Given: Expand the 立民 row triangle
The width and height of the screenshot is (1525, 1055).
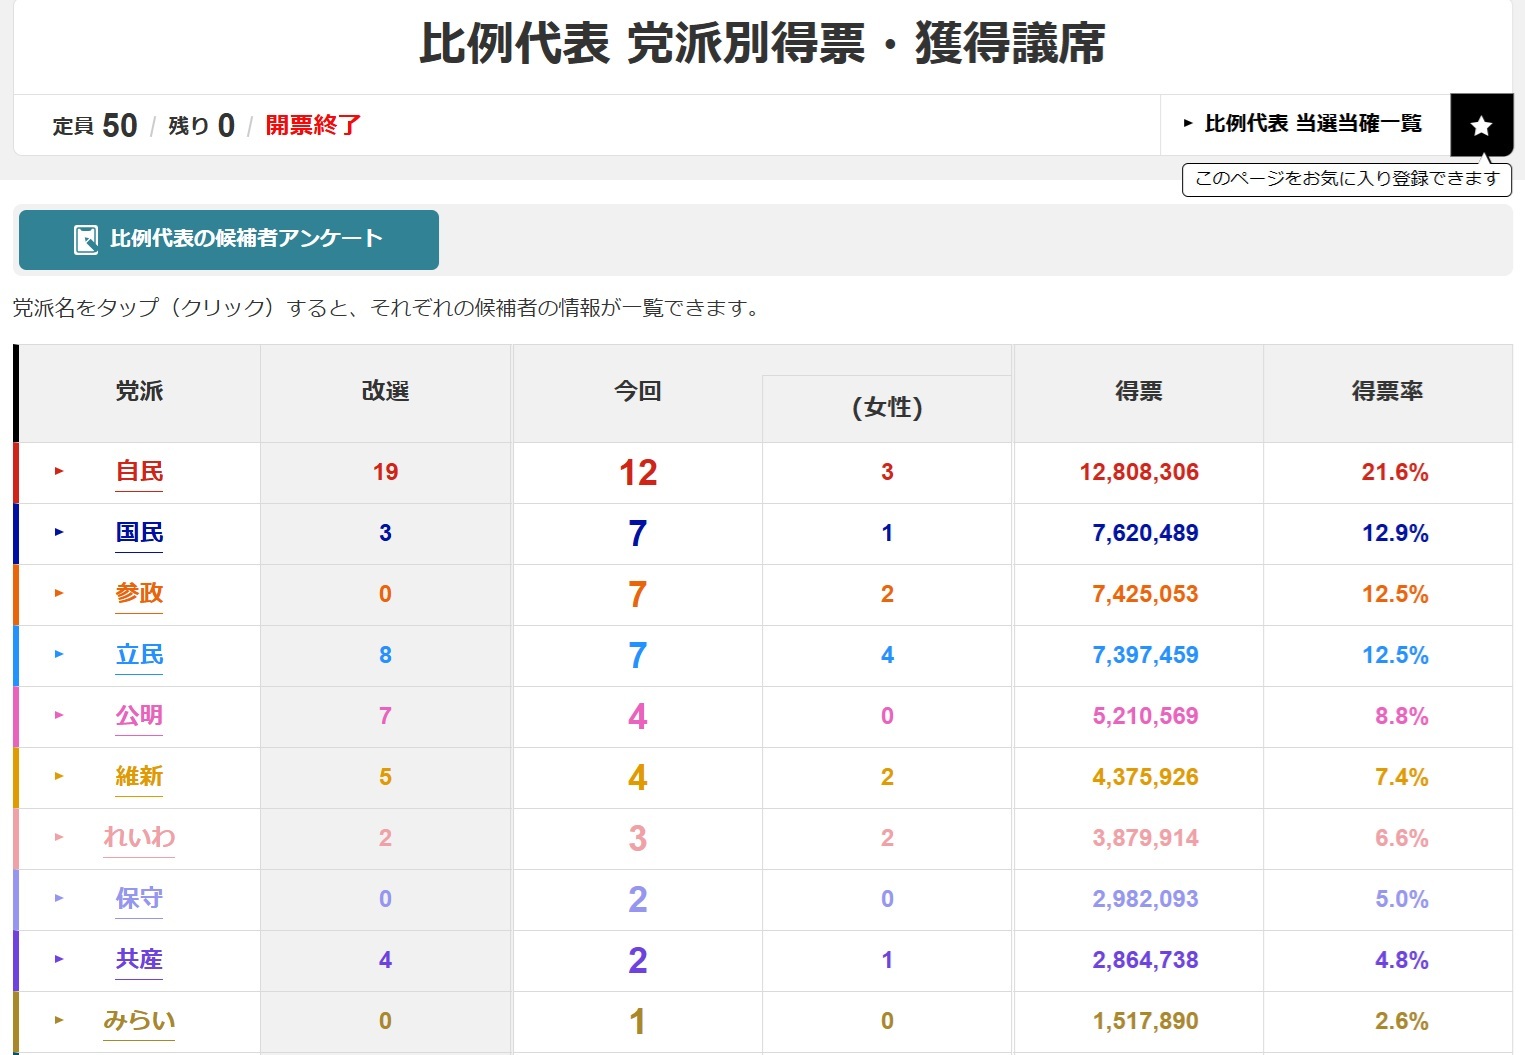Looking at the screenshot, I should pos(59,654).
